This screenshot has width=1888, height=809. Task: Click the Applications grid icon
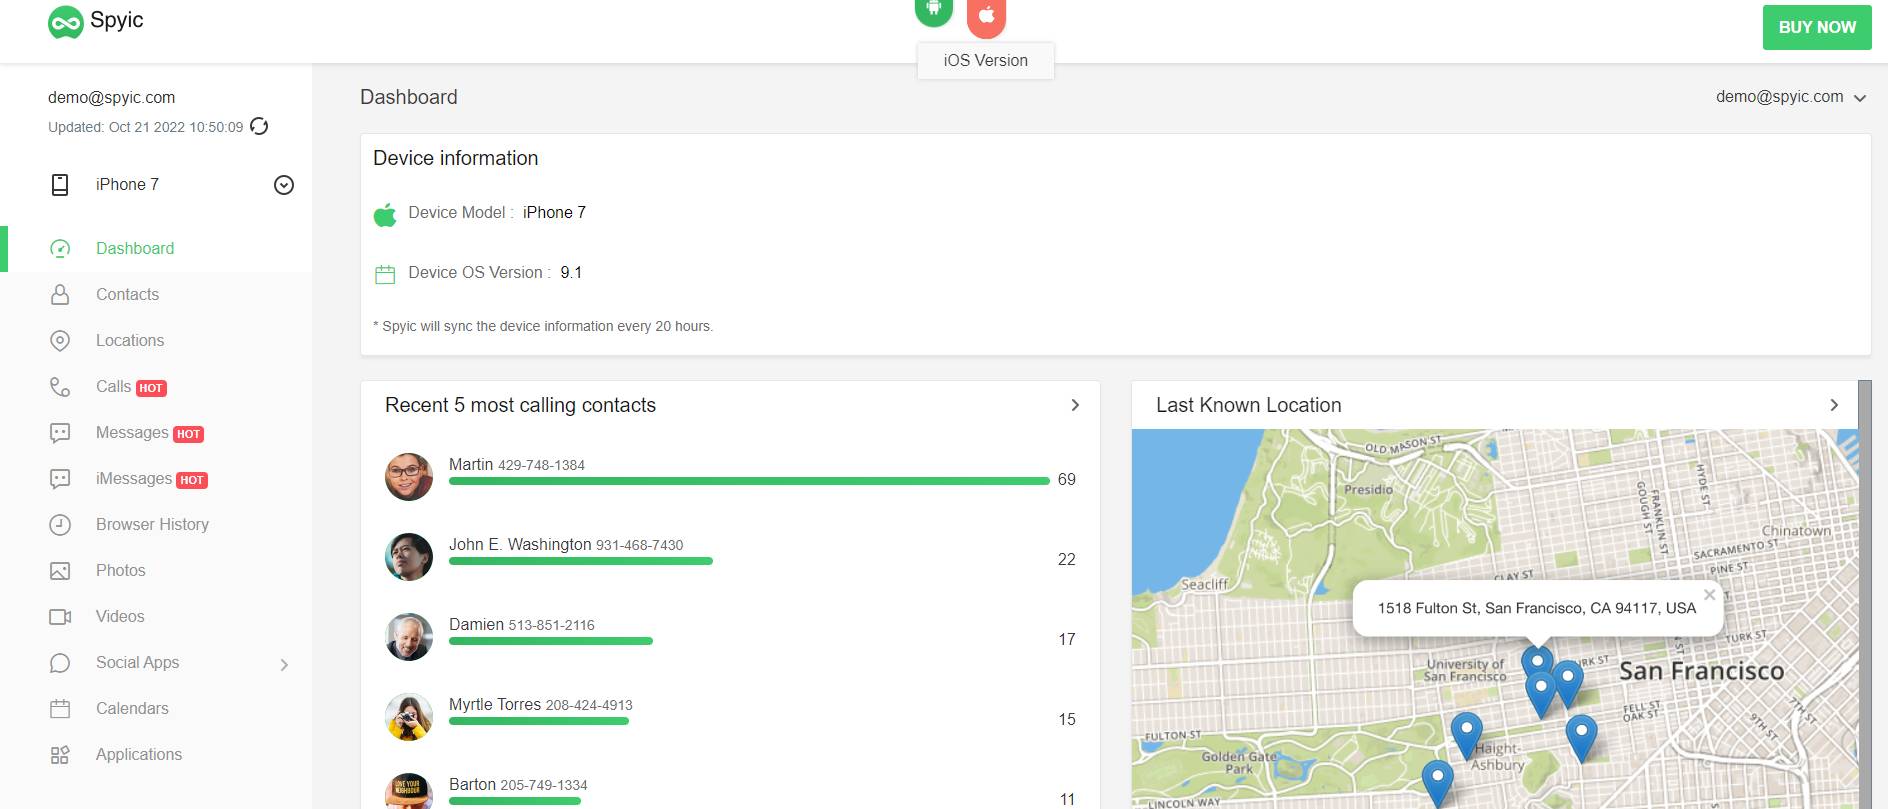(60, 755)
